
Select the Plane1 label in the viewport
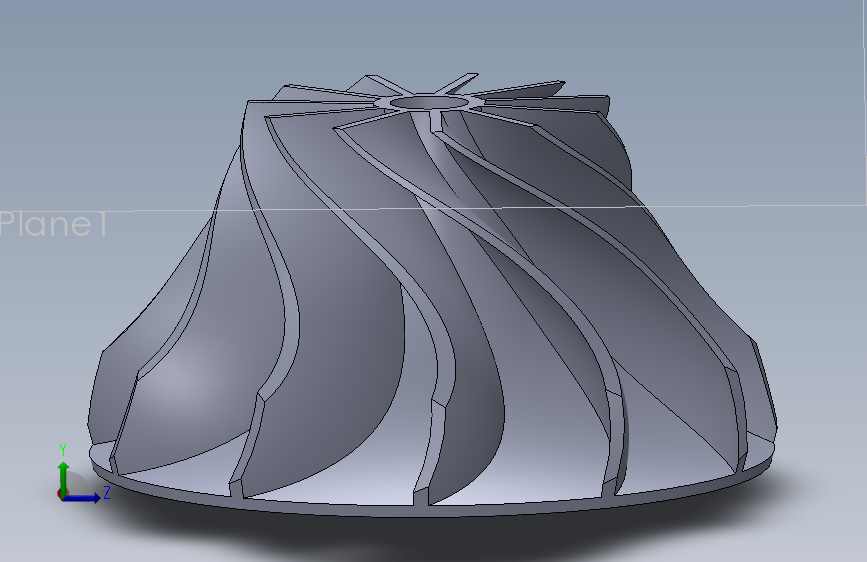click(x=54, y=225)
